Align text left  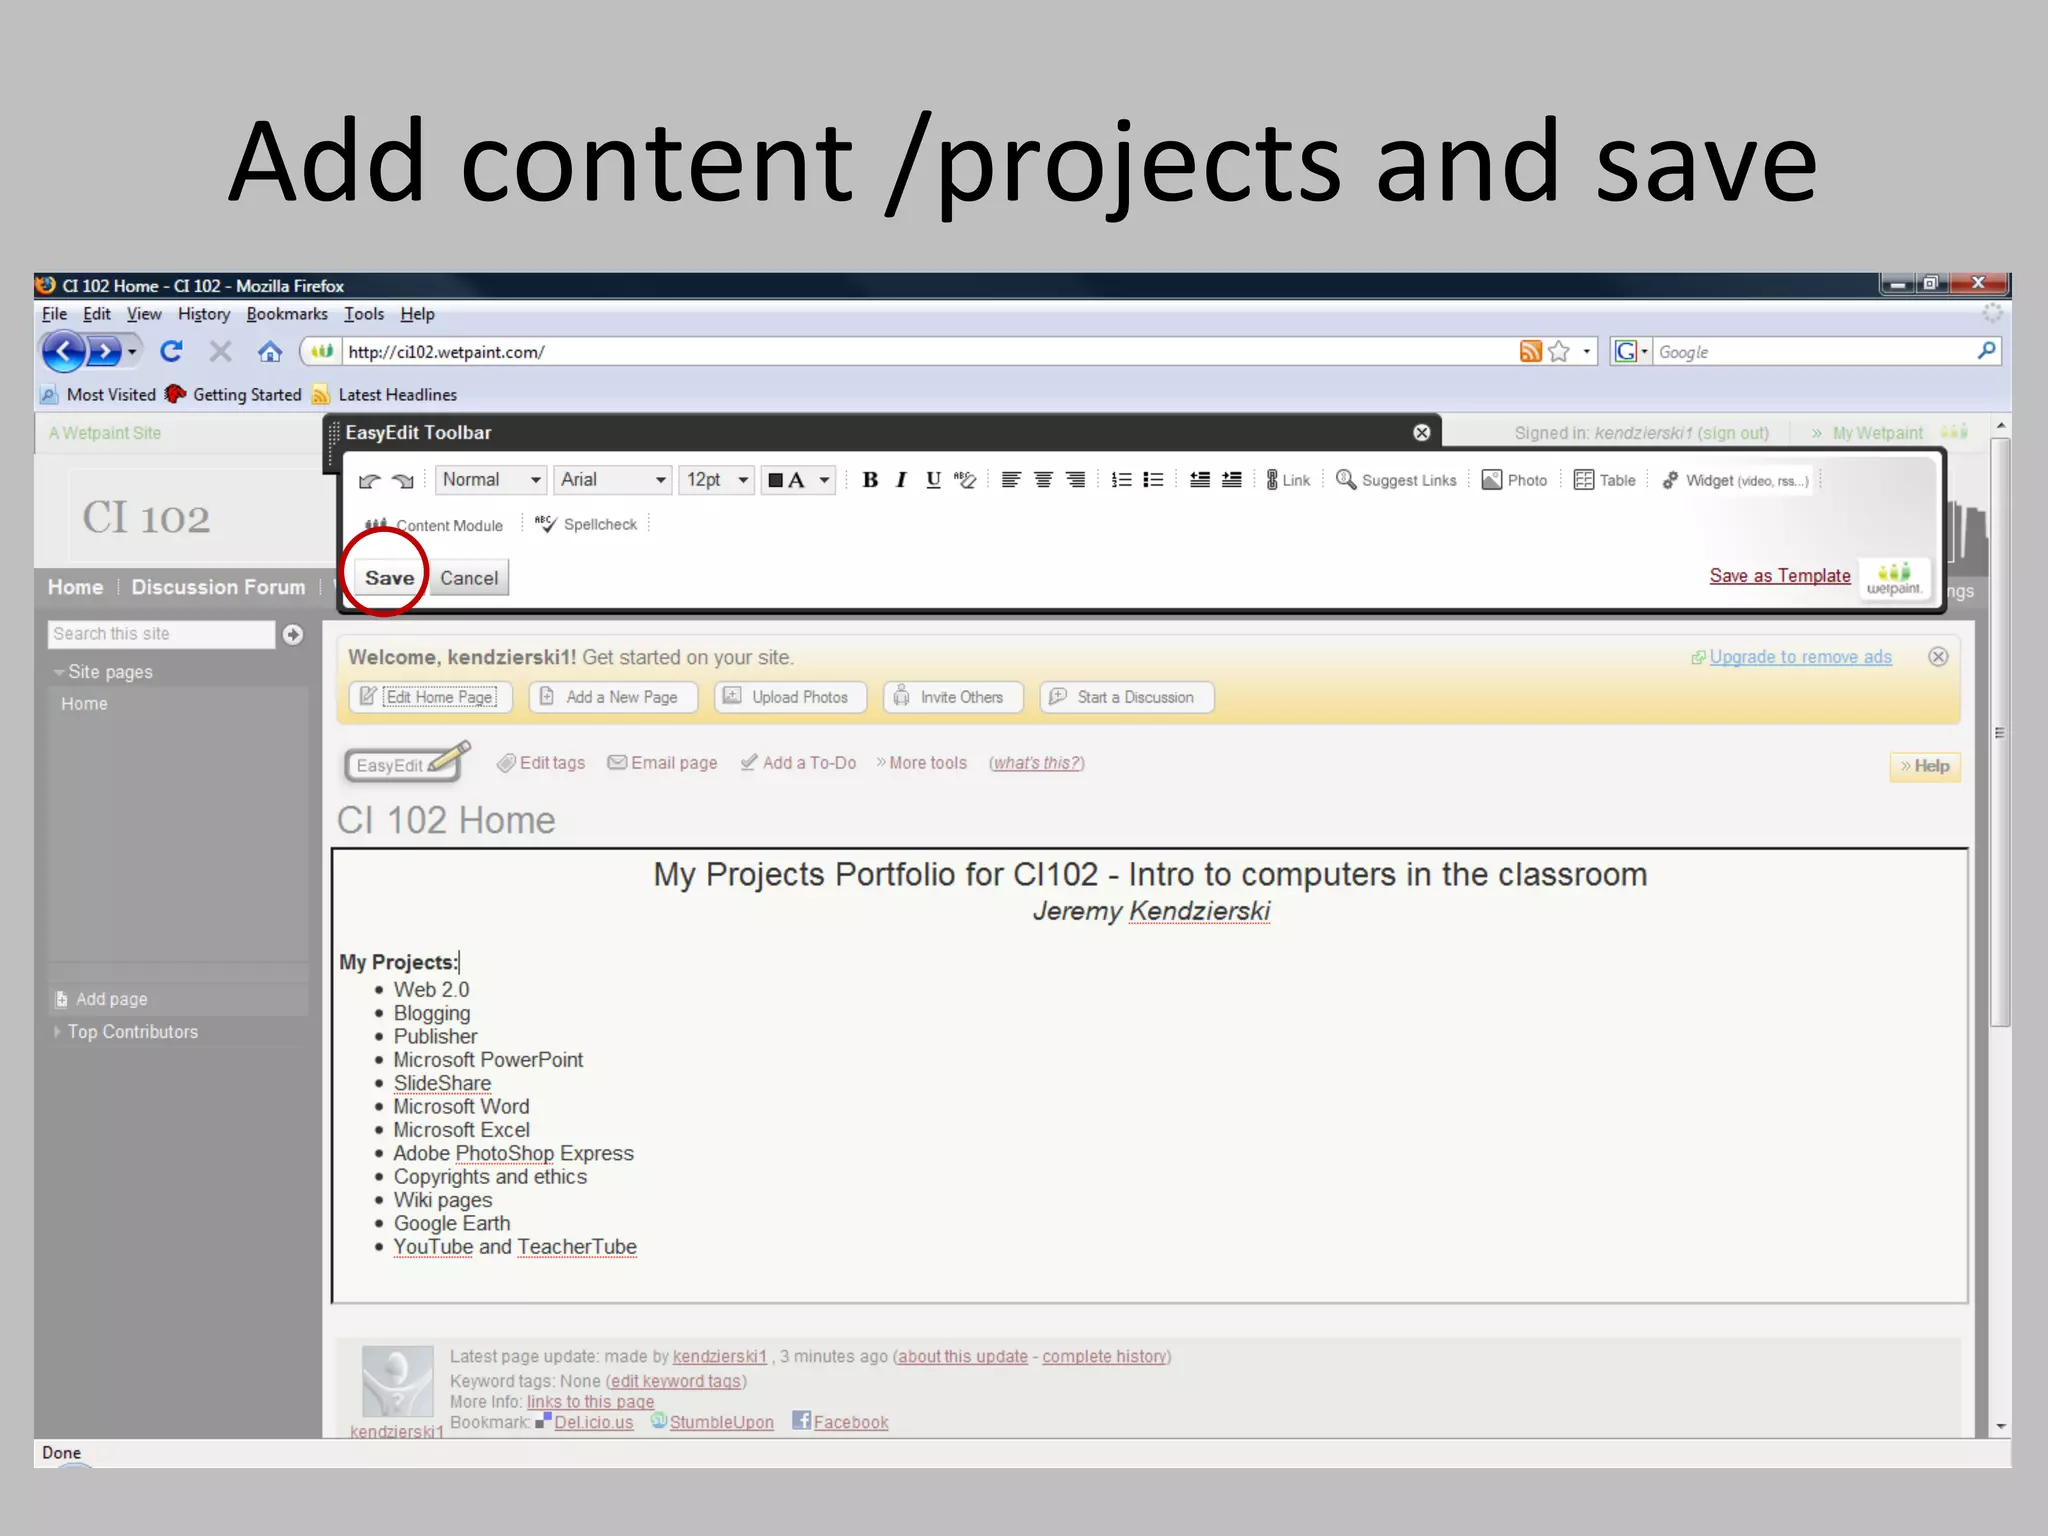1011,480
